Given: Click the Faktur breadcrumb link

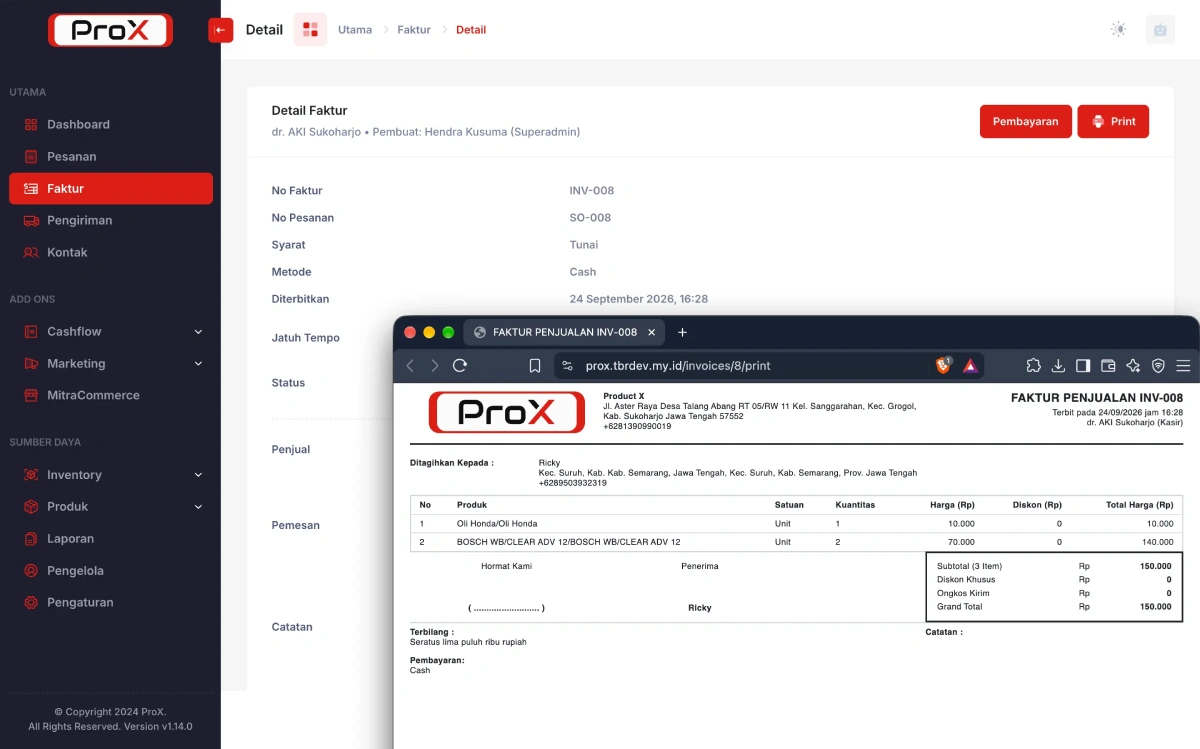Looking at the screenshot, I should [414, 30].
